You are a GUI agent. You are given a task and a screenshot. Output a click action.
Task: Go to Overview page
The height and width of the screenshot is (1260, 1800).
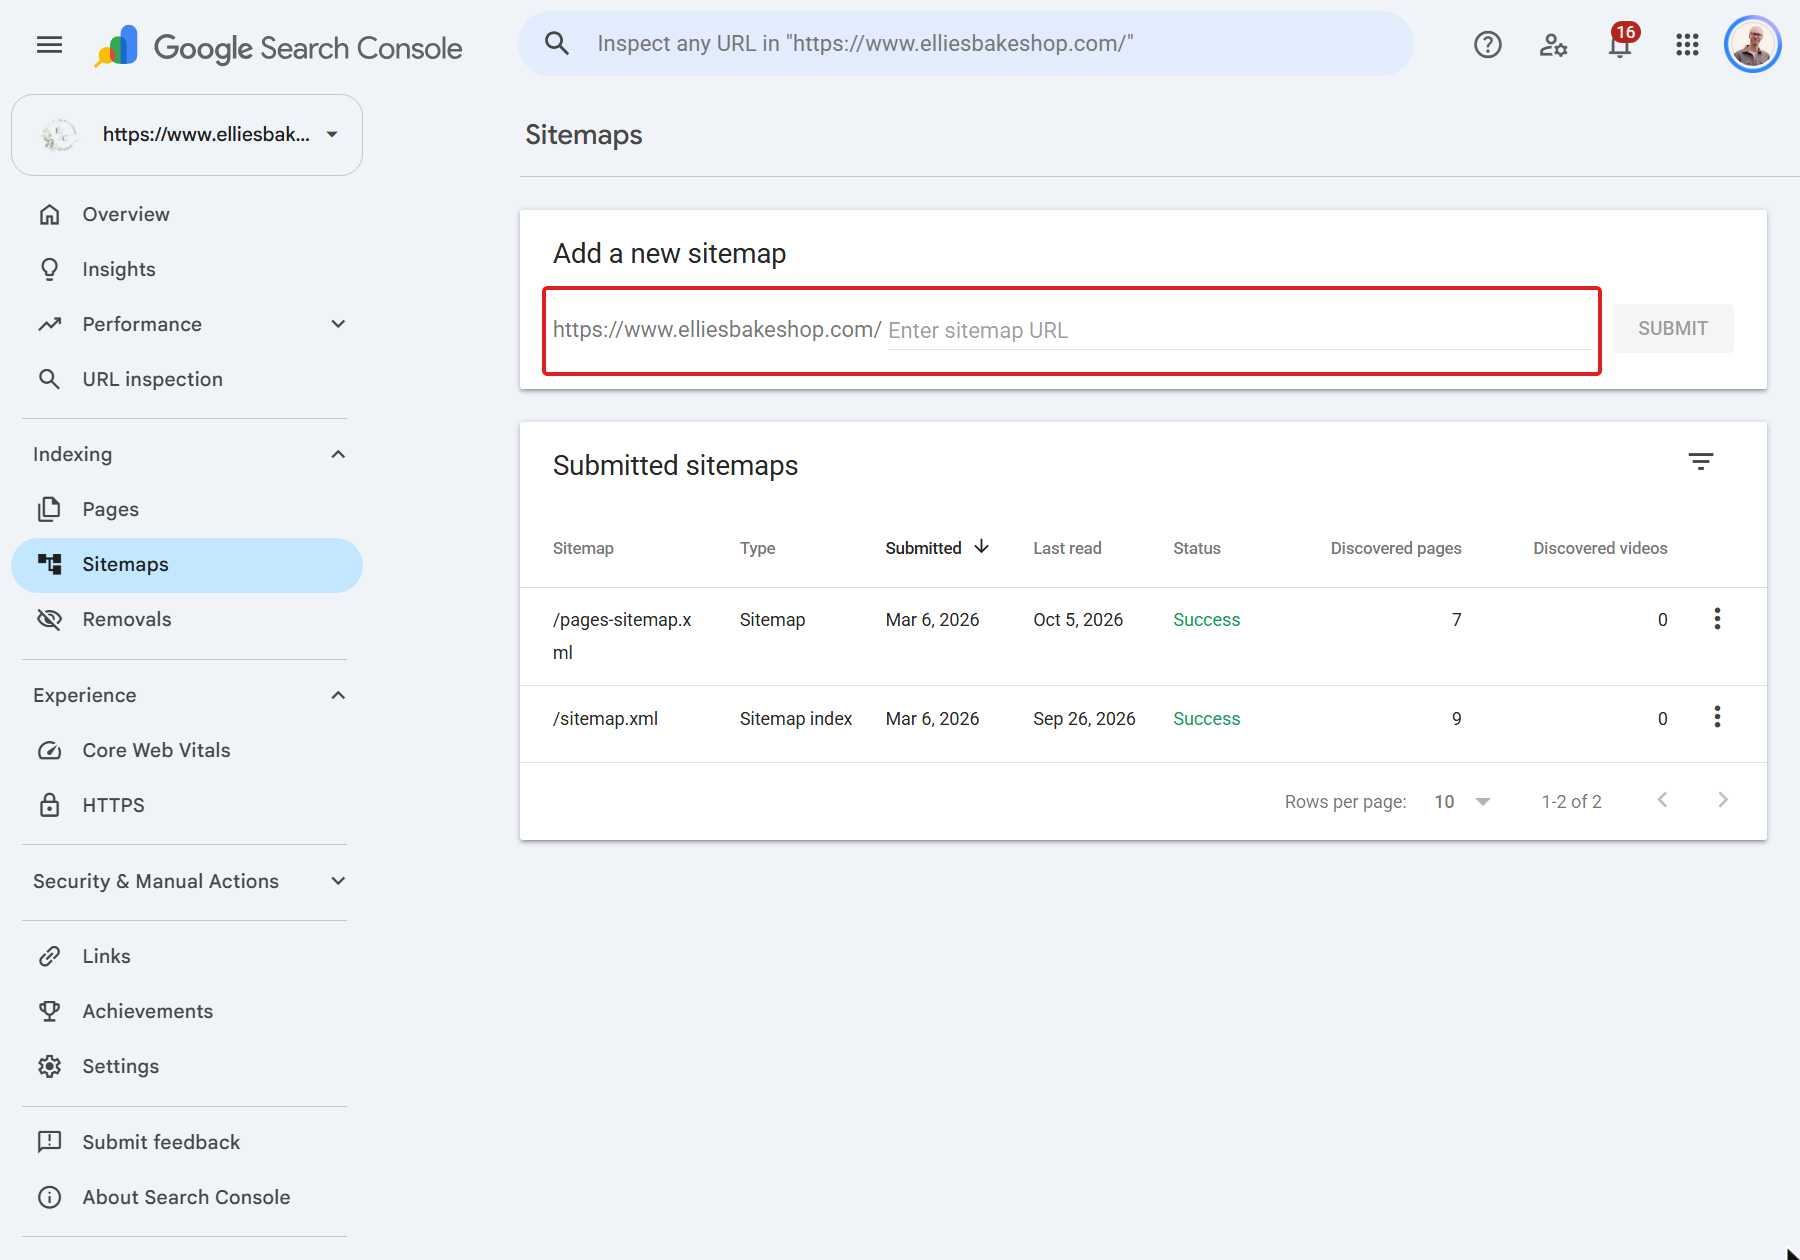187,214
